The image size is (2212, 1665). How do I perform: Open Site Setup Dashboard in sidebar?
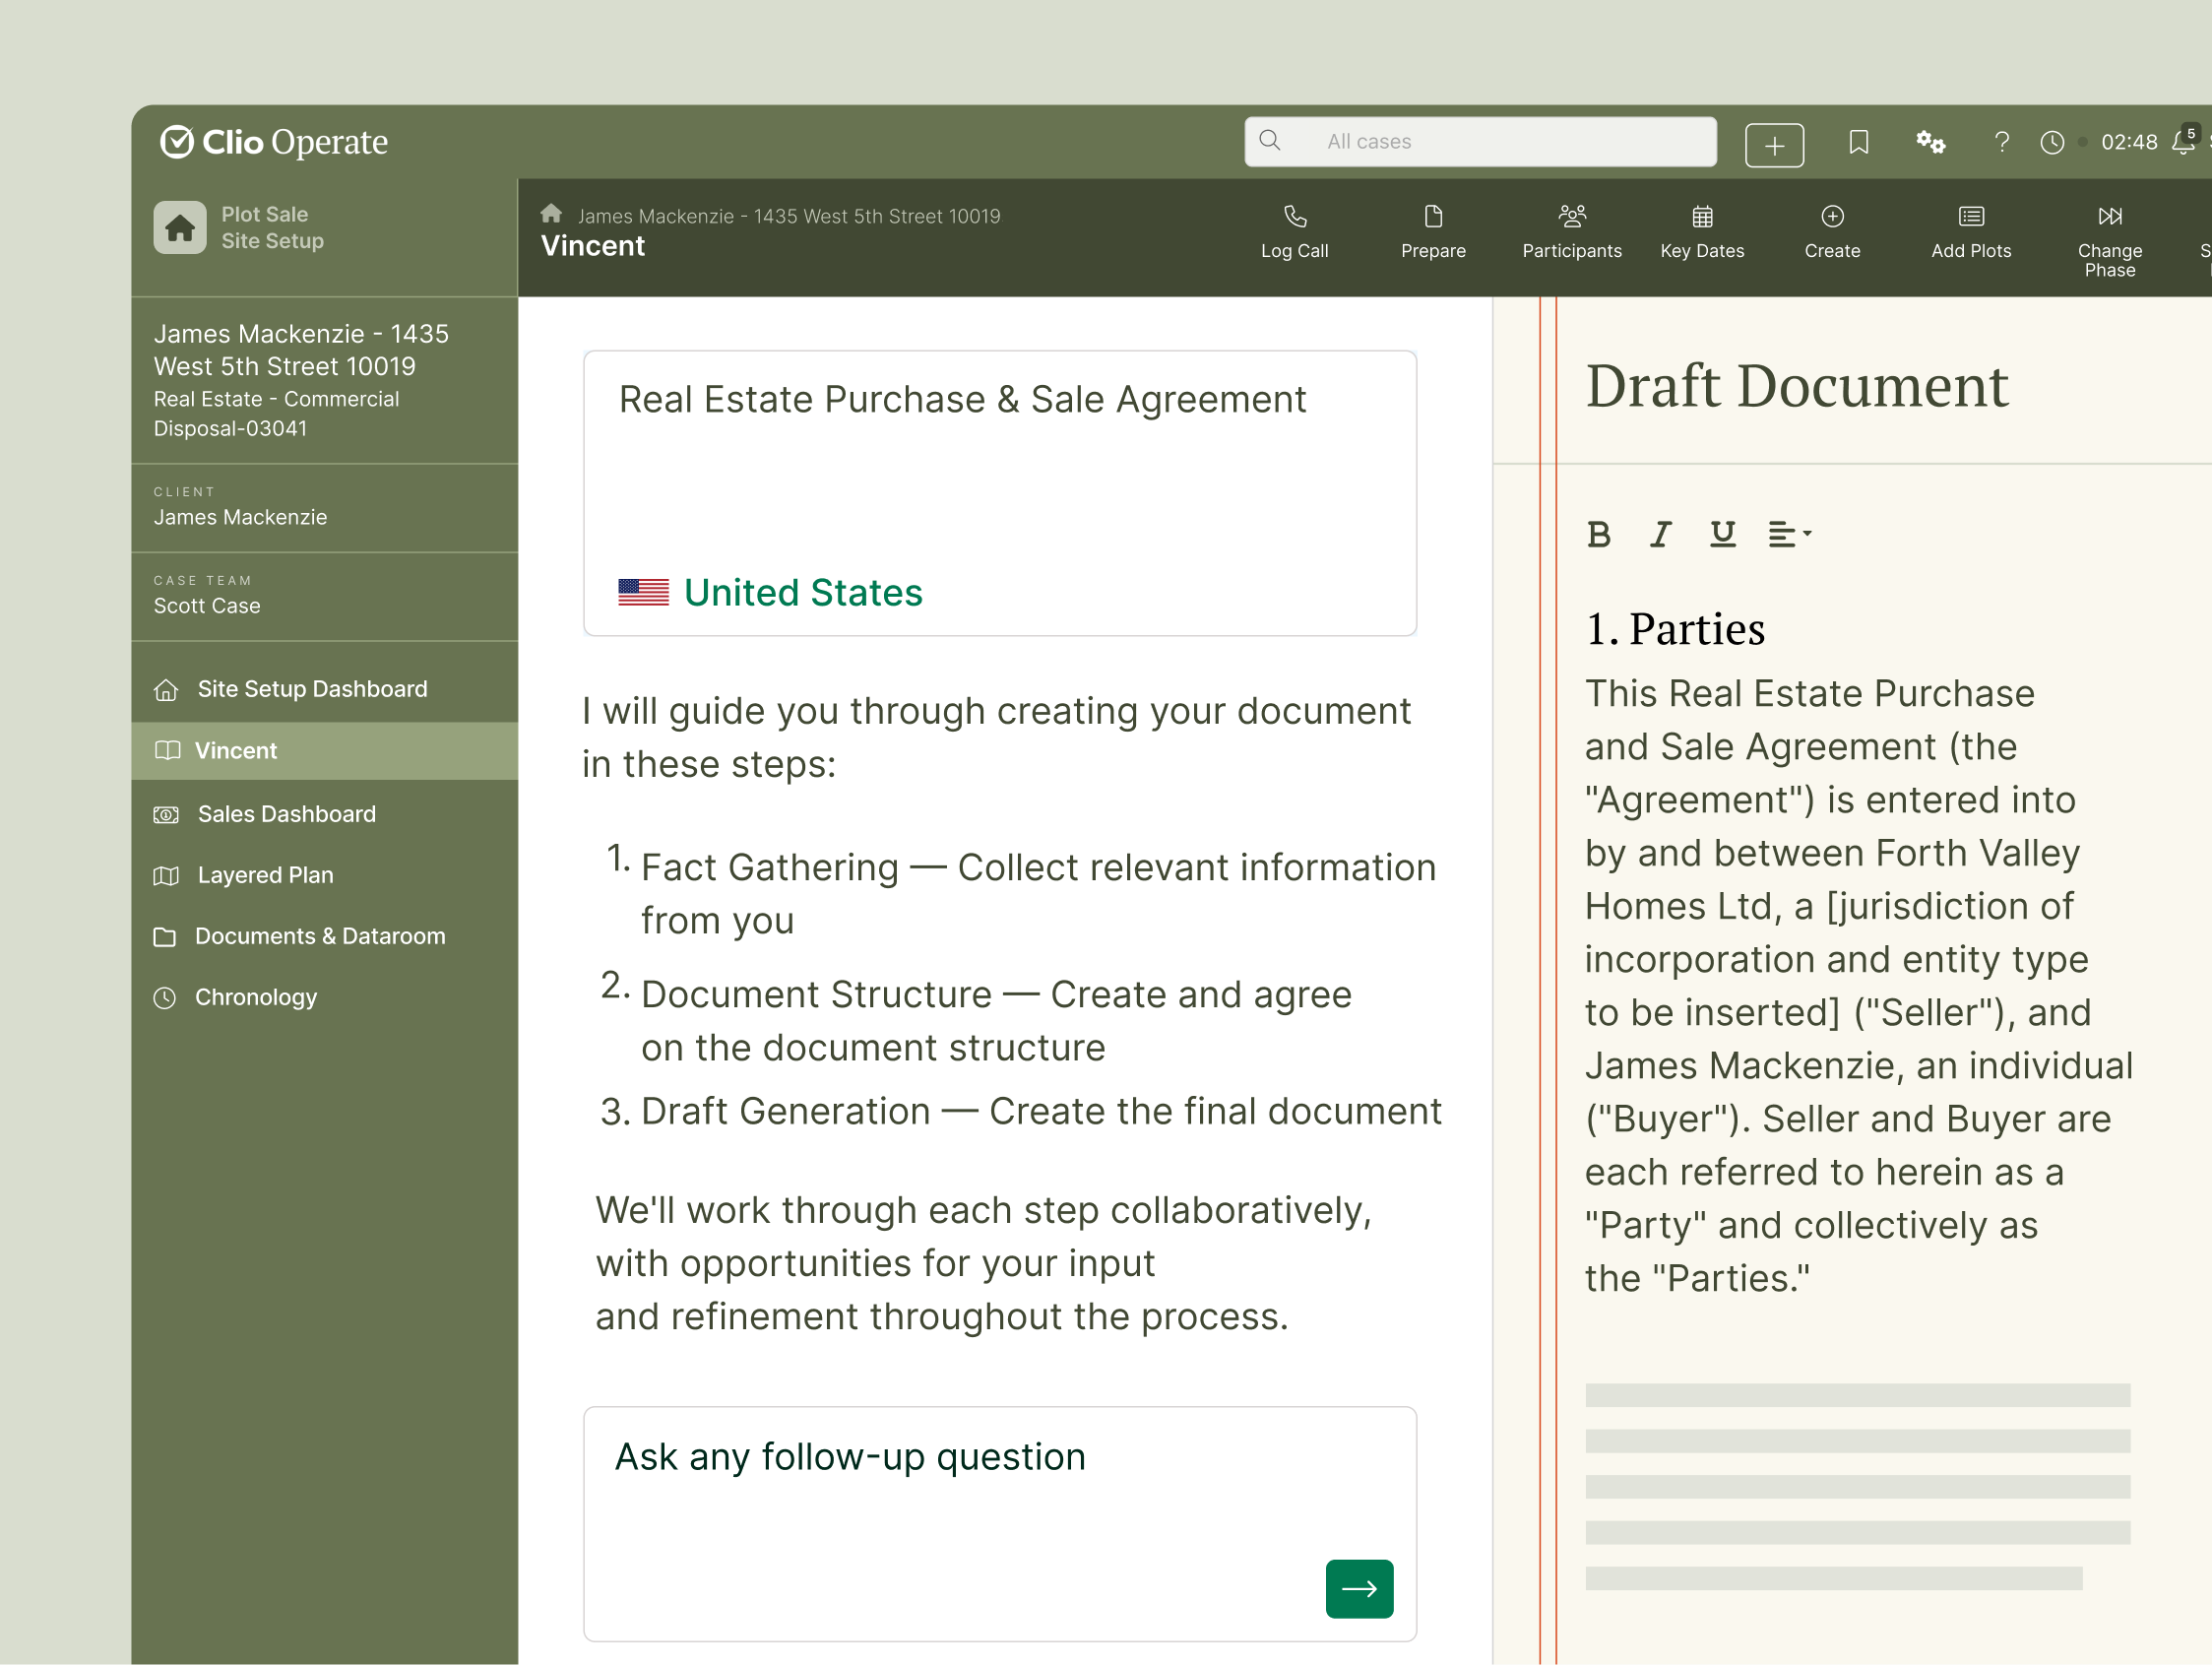tap(325, 689)
